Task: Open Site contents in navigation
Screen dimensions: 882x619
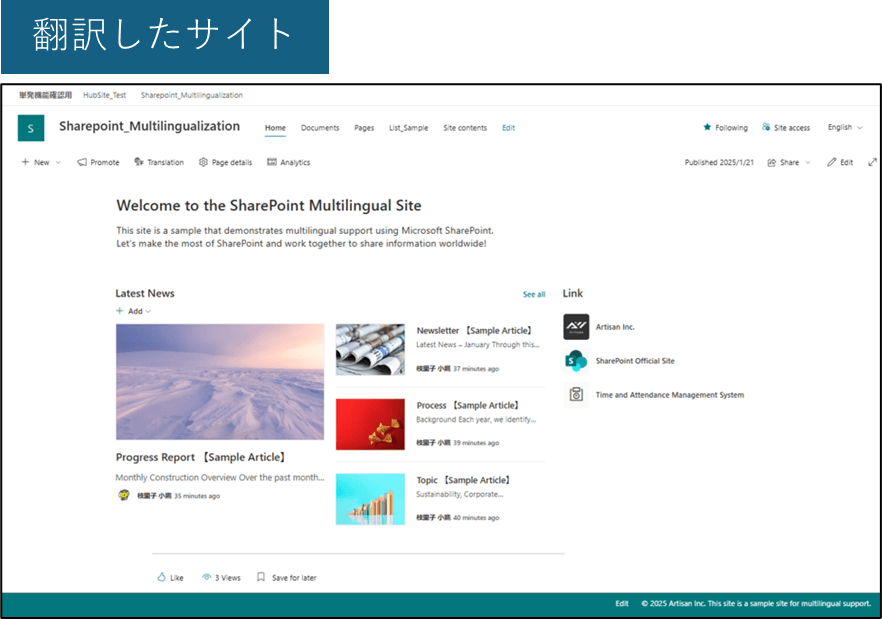Action: [465, 128]
